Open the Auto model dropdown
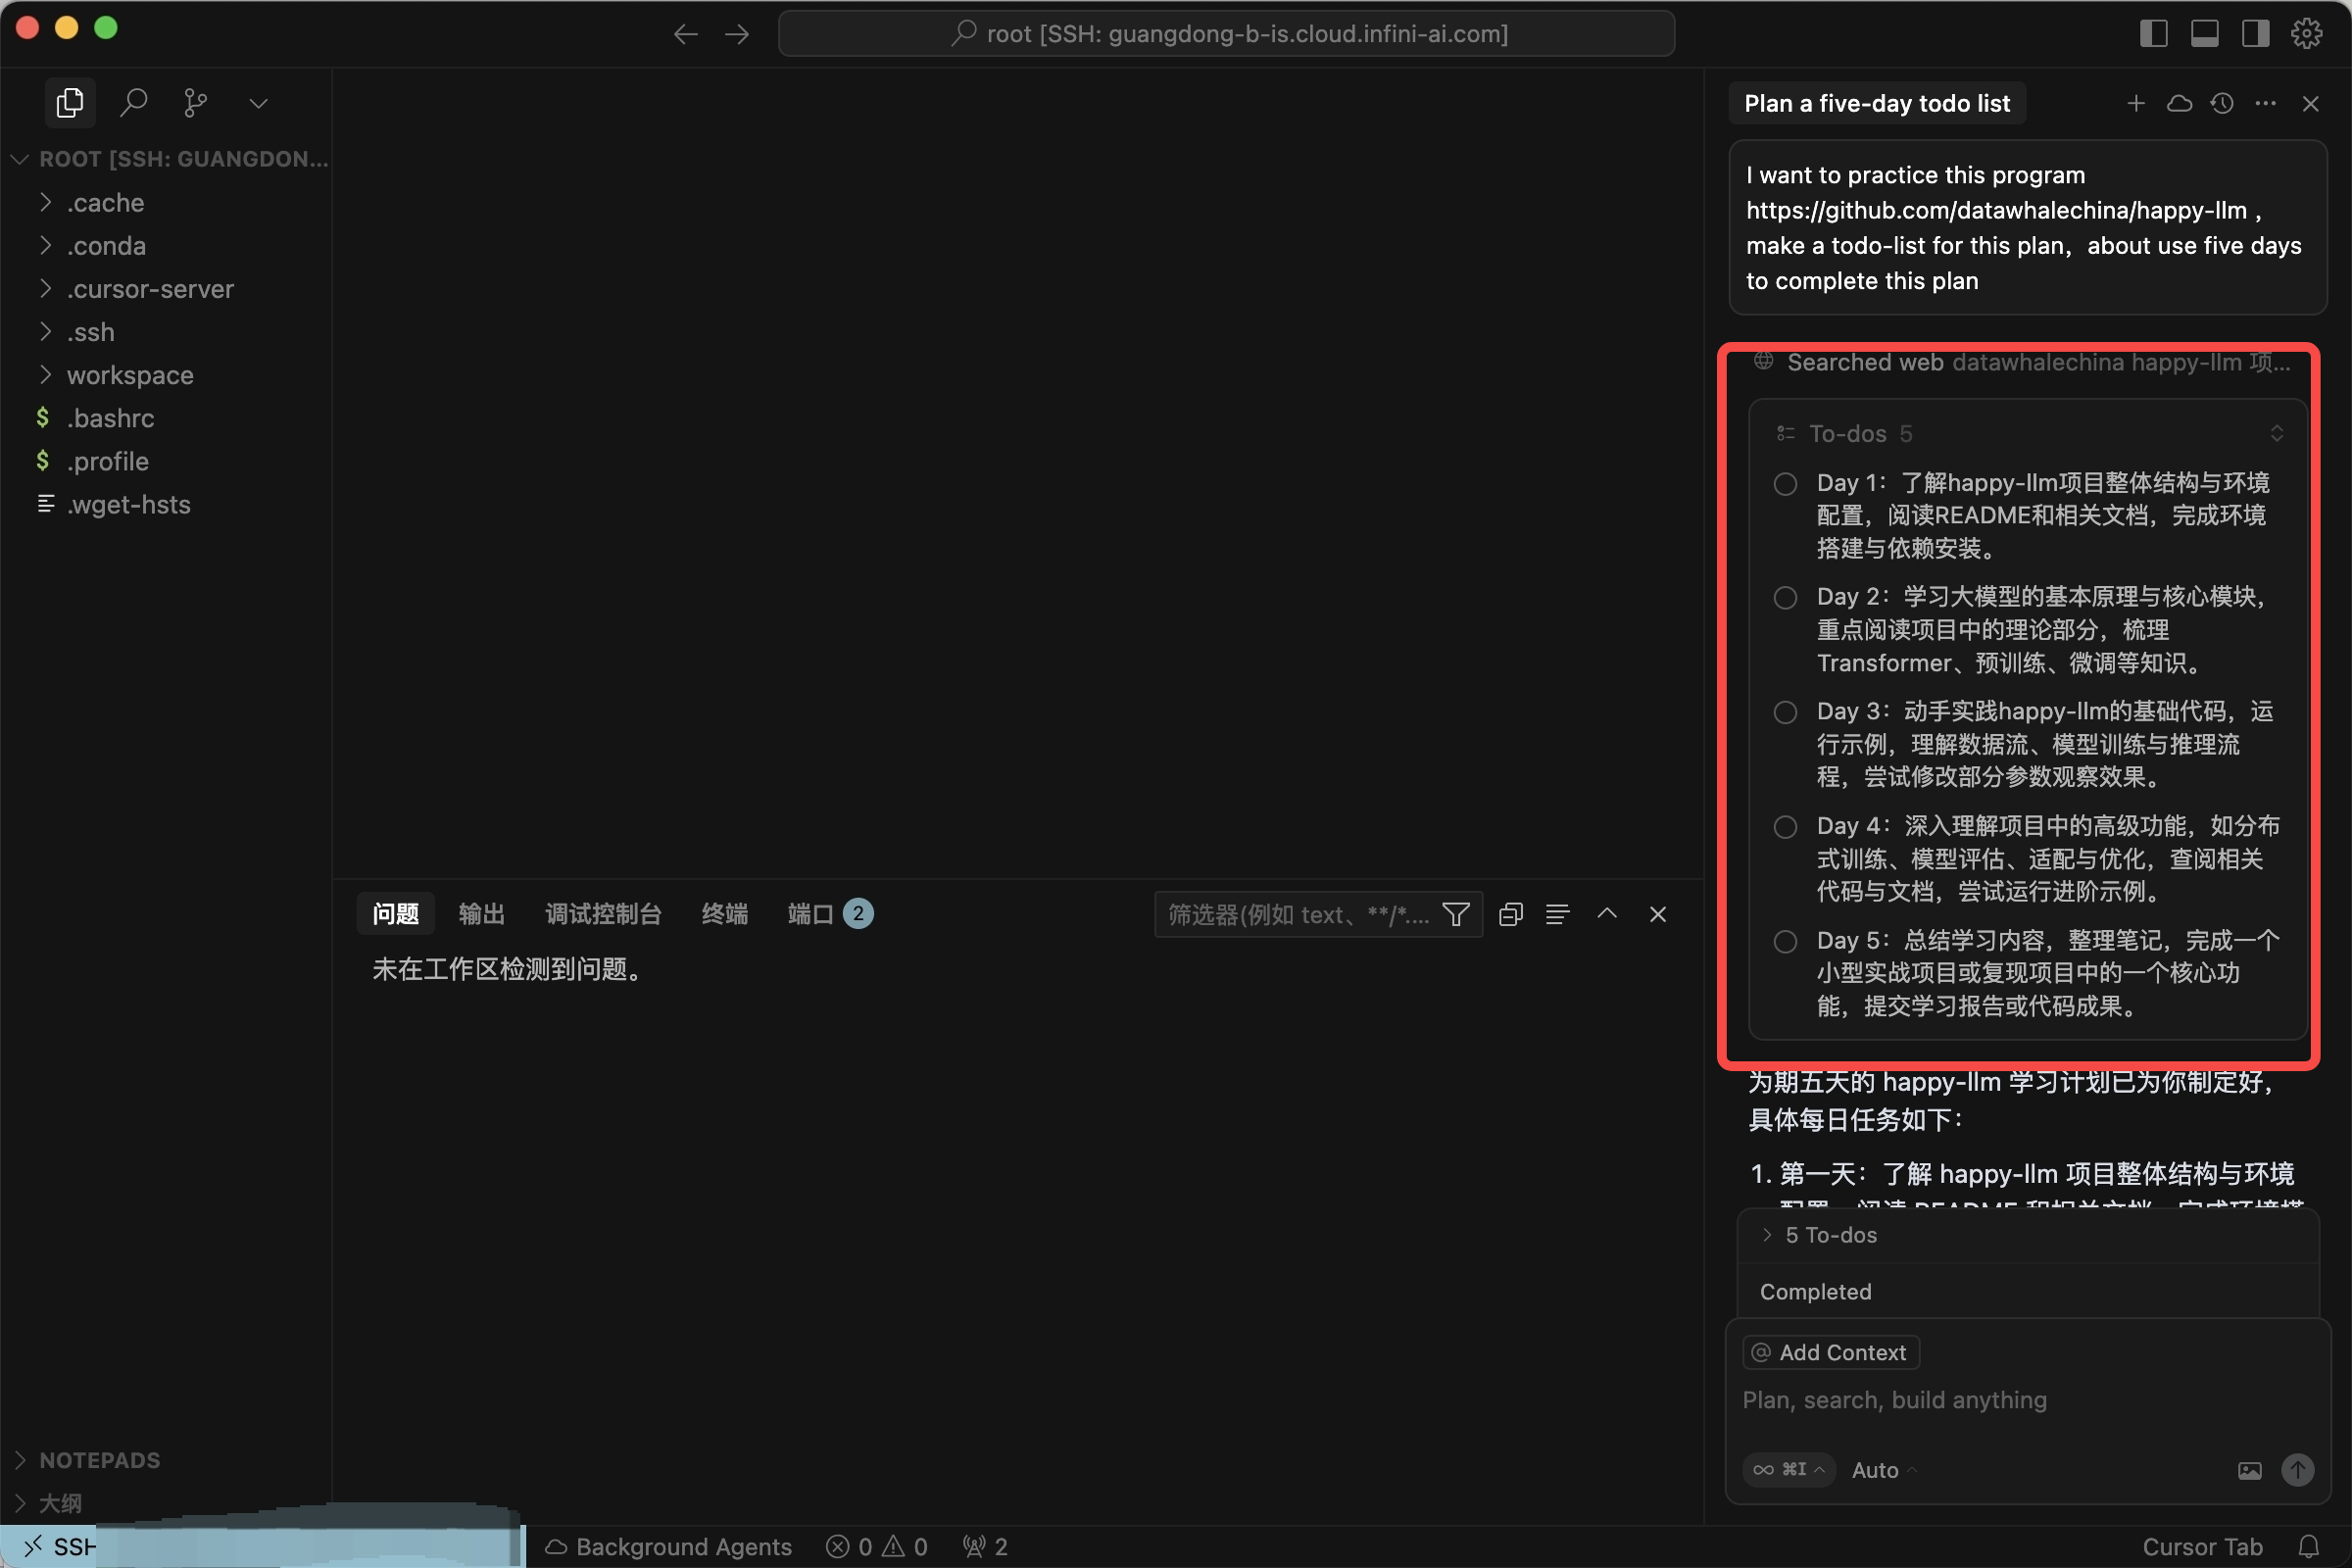 tap(1884, 1470)
